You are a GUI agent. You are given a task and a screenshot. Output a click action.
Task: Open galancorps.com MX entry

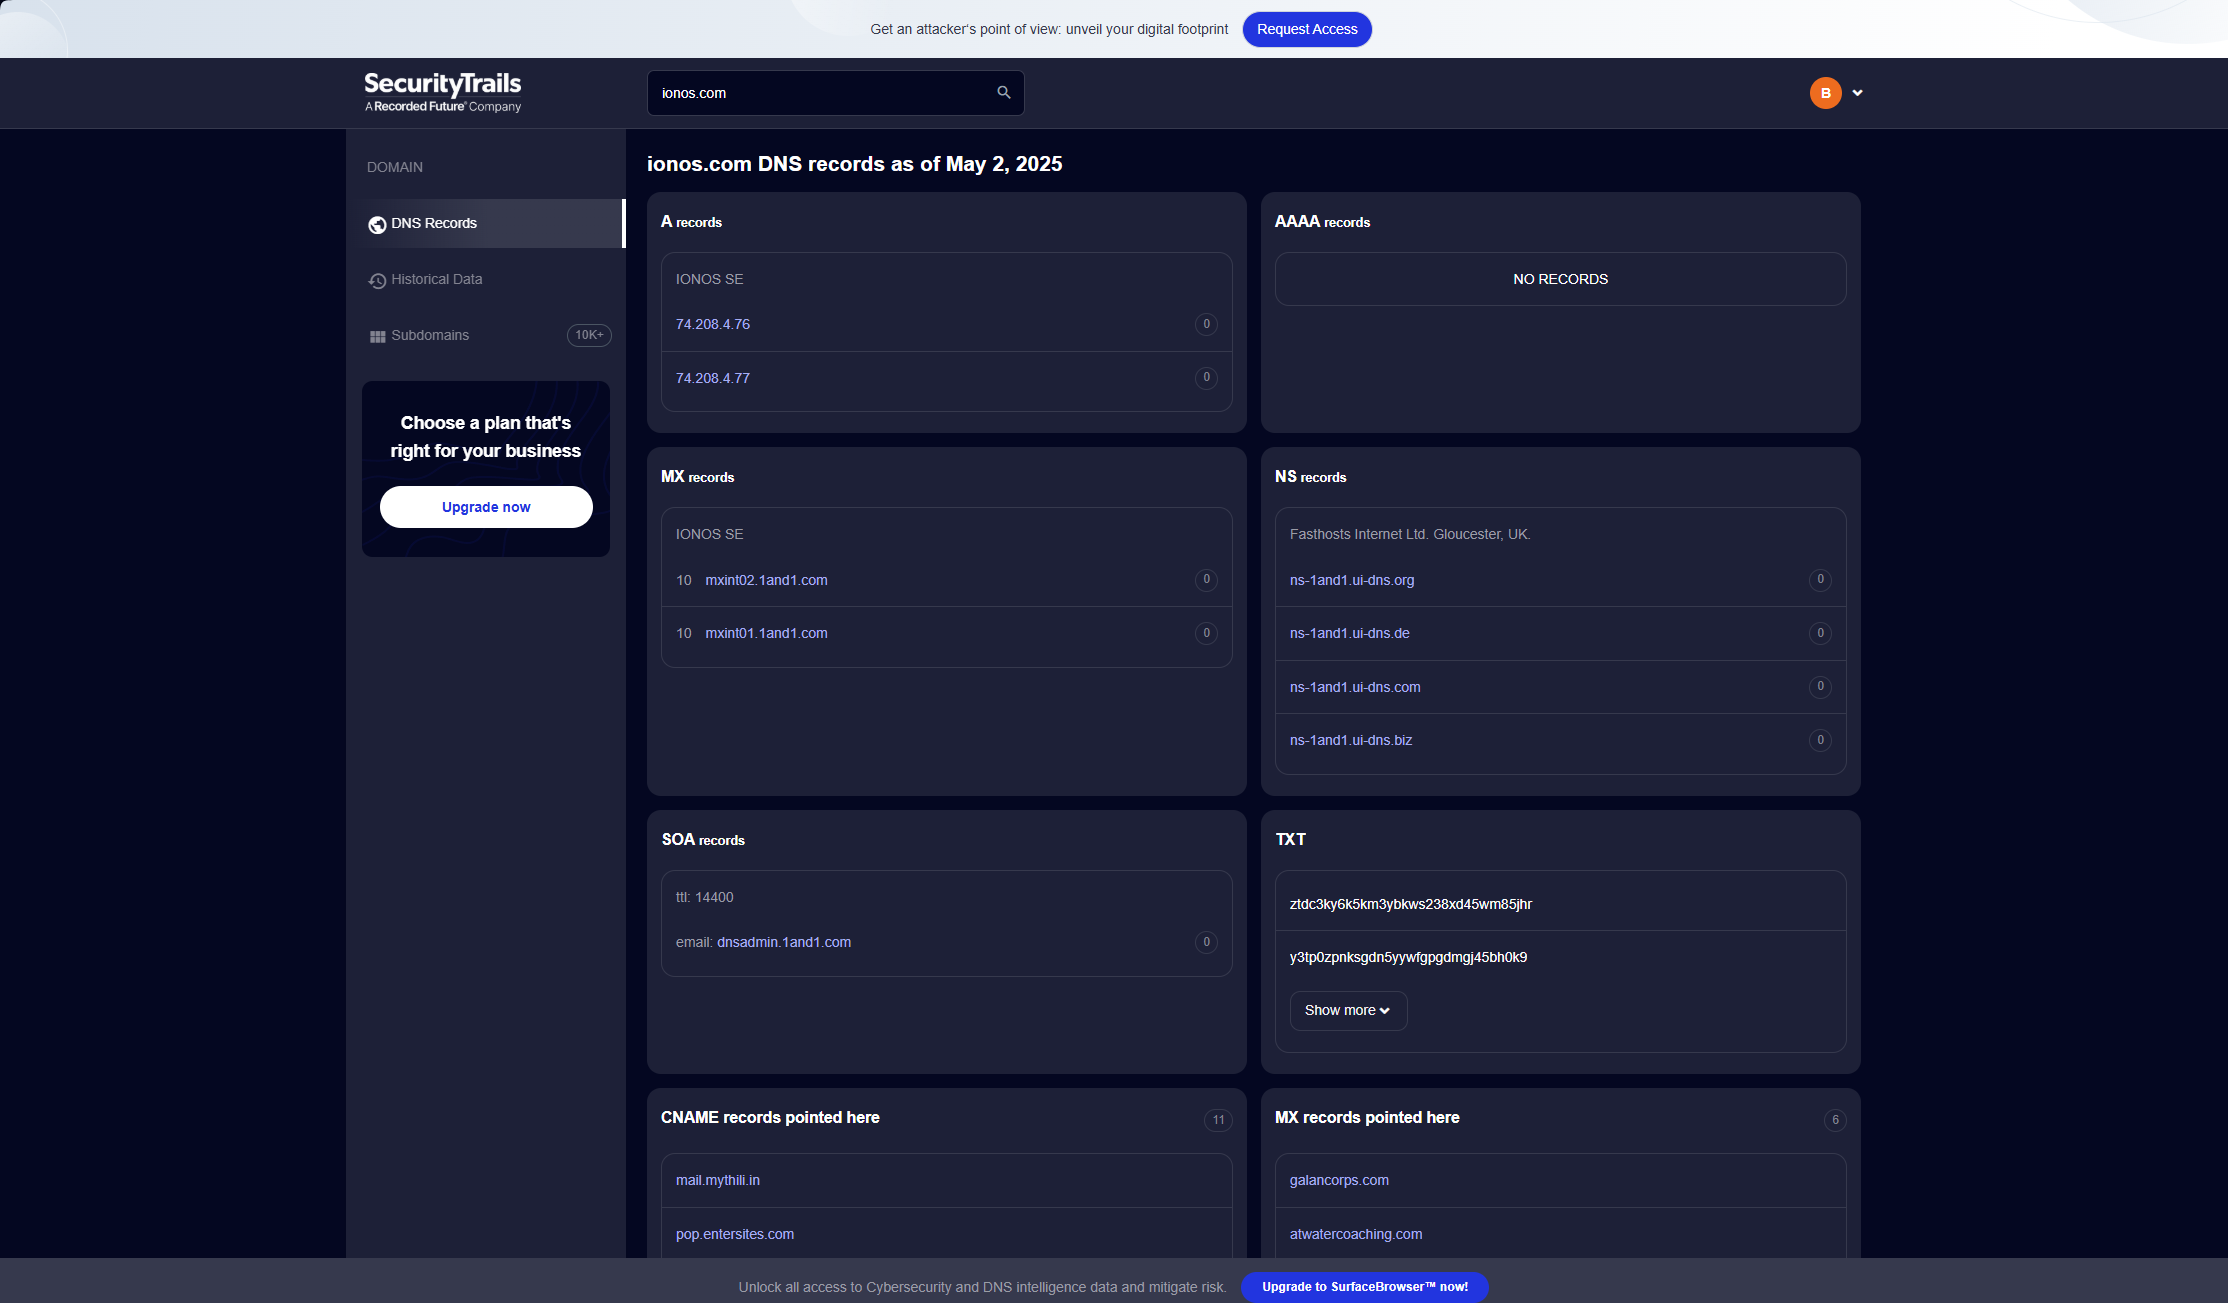[1339, 1180]
